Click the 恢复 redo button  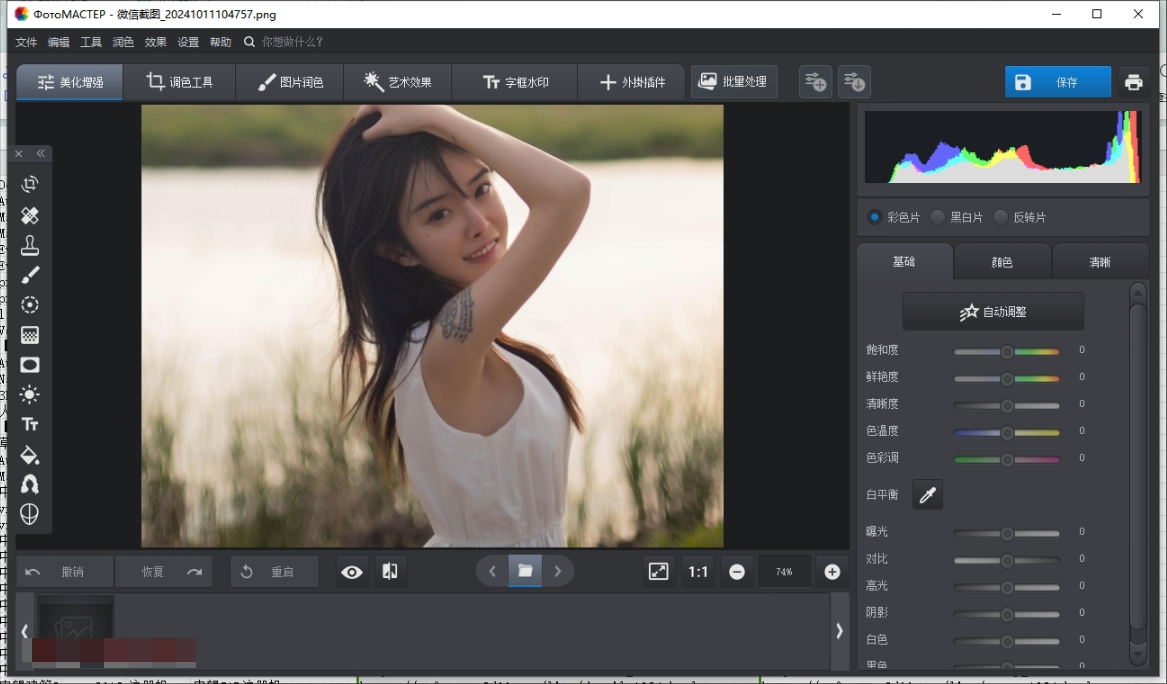click(164, 572)
